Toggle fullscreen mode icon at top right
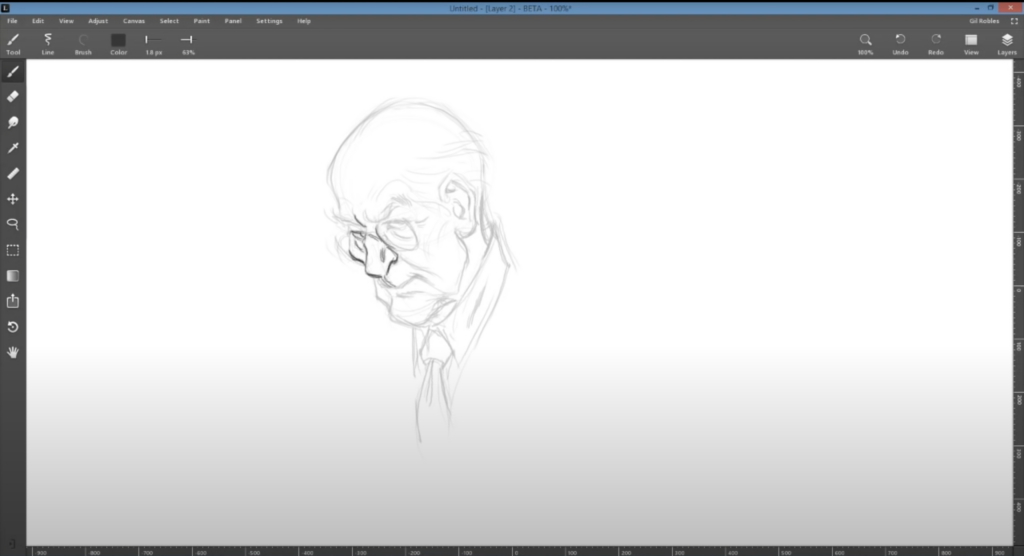Screen dimensions: 1024x556 1014,21
